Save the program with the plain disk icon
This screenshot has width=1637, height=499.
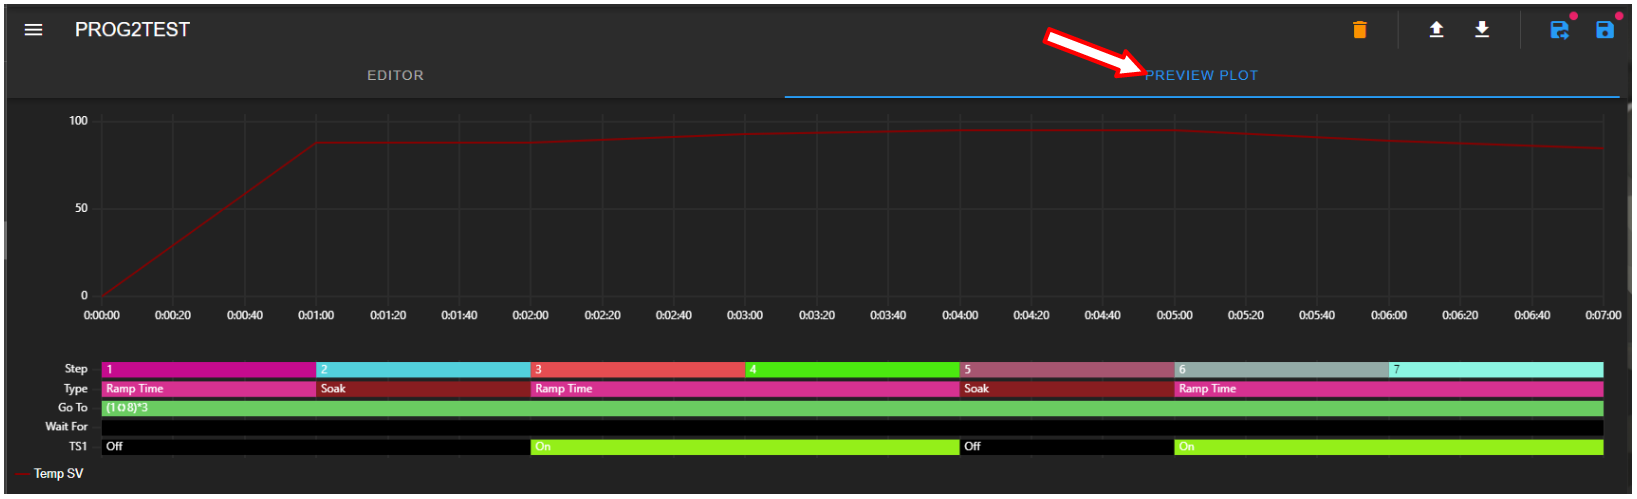(1605, 30)
